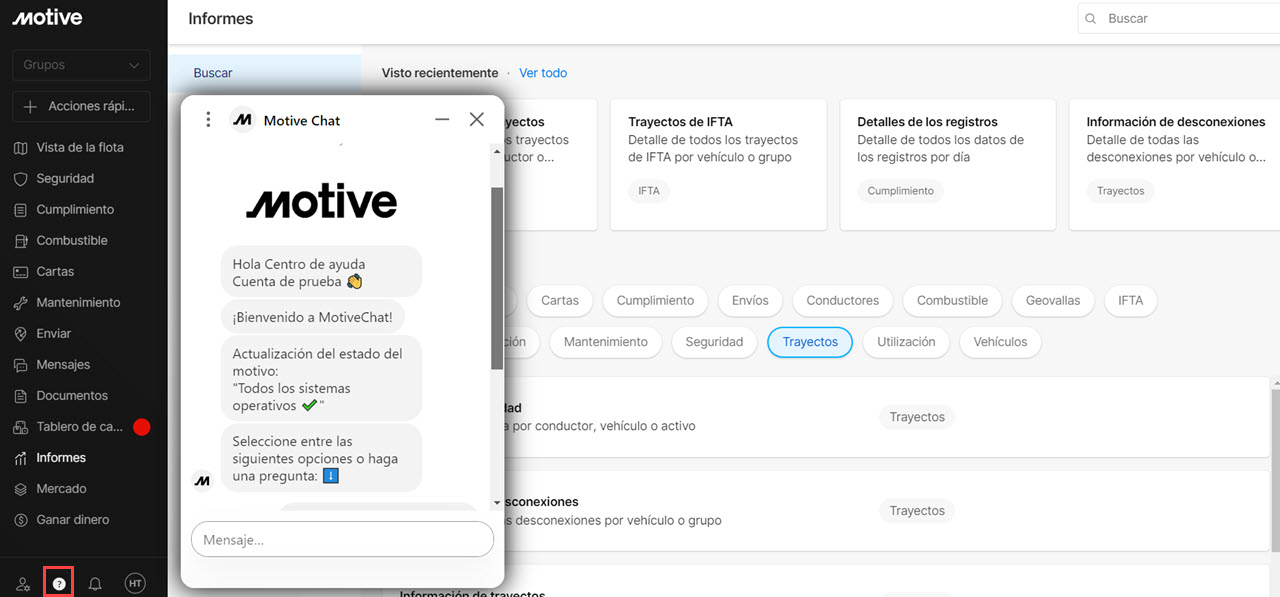
Task: Click the Mensajes chat icon
Action: point(20,365)
